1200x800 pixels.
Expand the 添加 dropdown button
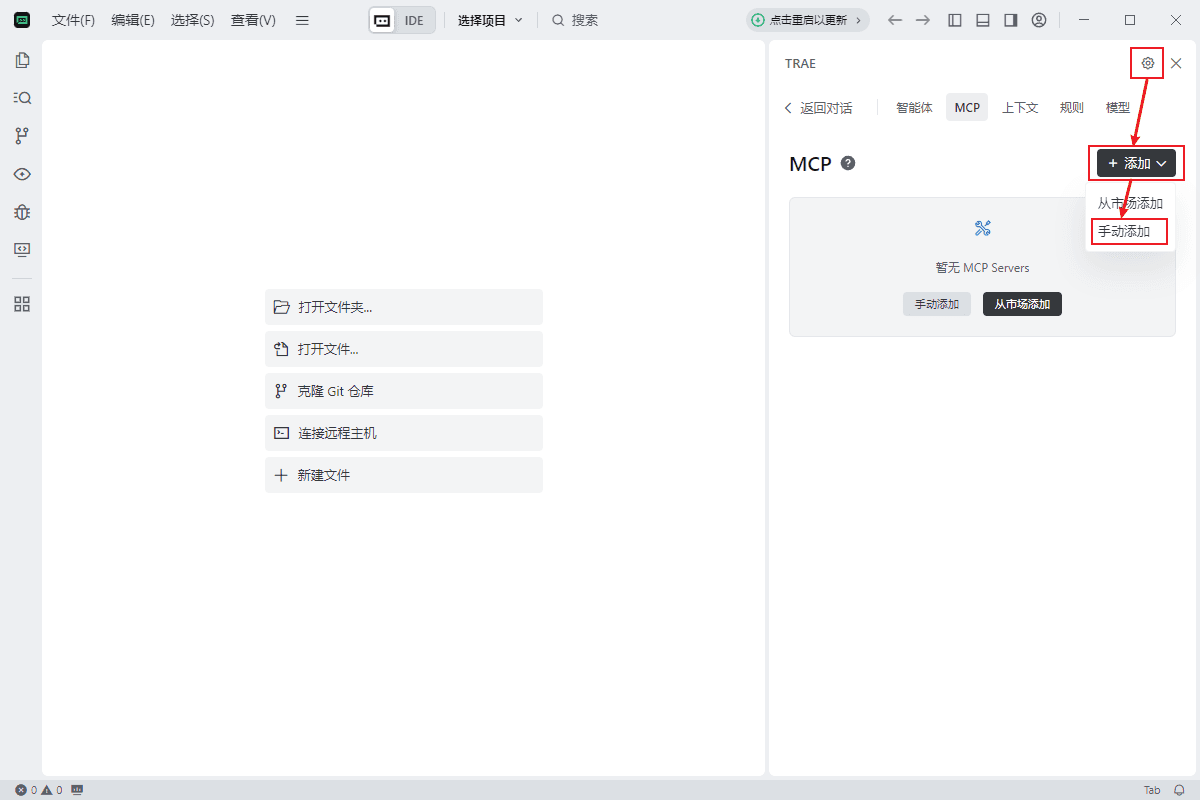[1136, 163]
